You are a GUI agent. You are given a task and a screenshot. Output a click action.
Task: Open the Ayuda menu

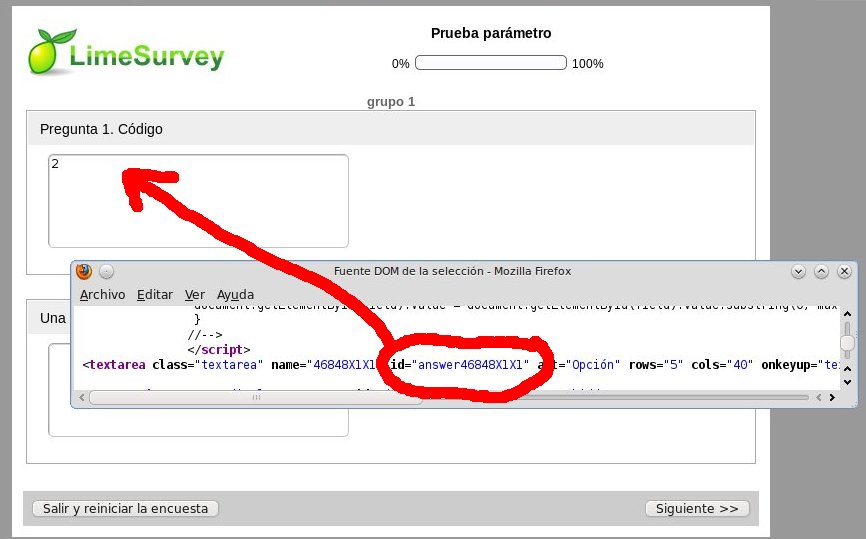pos(235,295)
